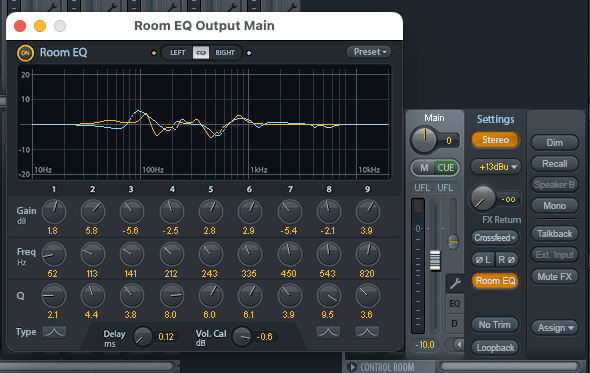
Task: Click the Talkback button
Action: point(555,234)
